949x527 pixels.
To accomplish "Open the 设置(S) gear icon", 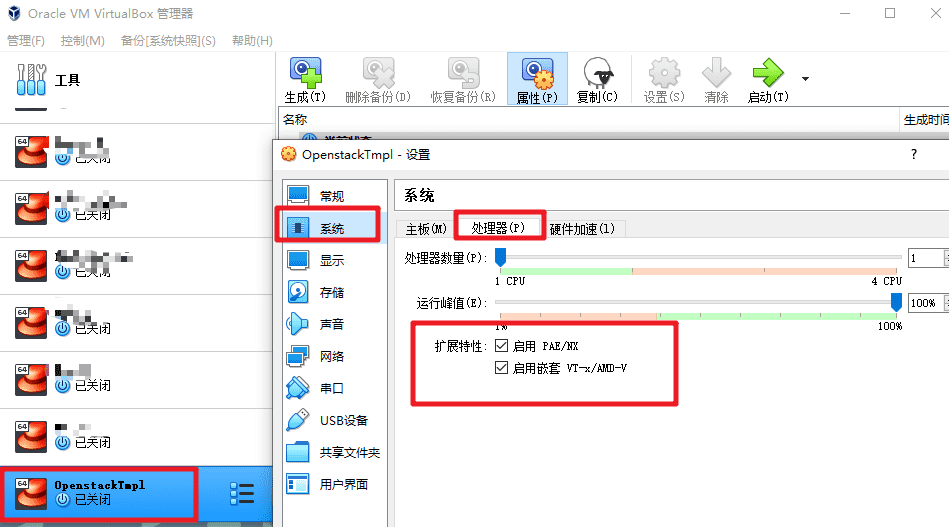I will pos(664,73).
